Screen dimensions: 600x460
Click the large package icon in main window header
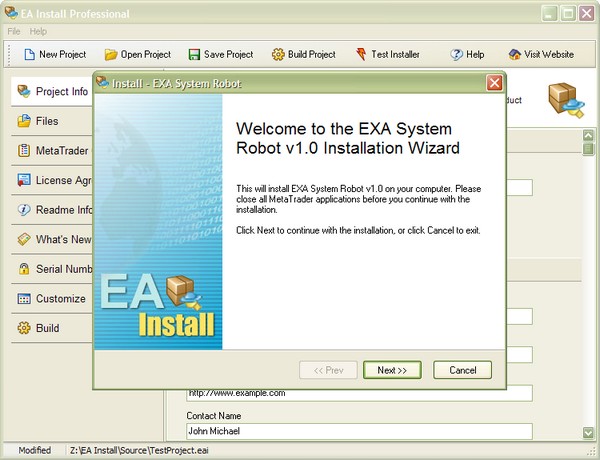566,100
